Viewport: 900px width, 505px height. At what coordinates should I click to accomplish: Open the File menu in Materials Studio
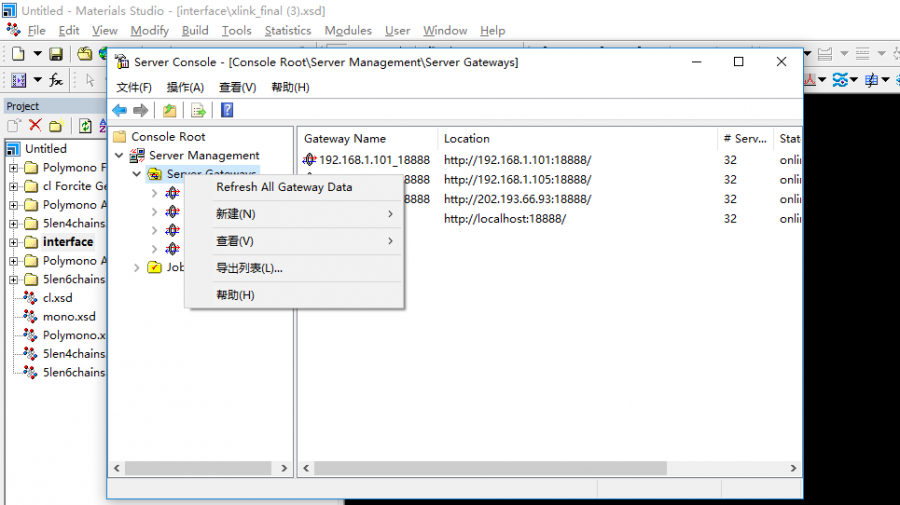click(36, 30)
